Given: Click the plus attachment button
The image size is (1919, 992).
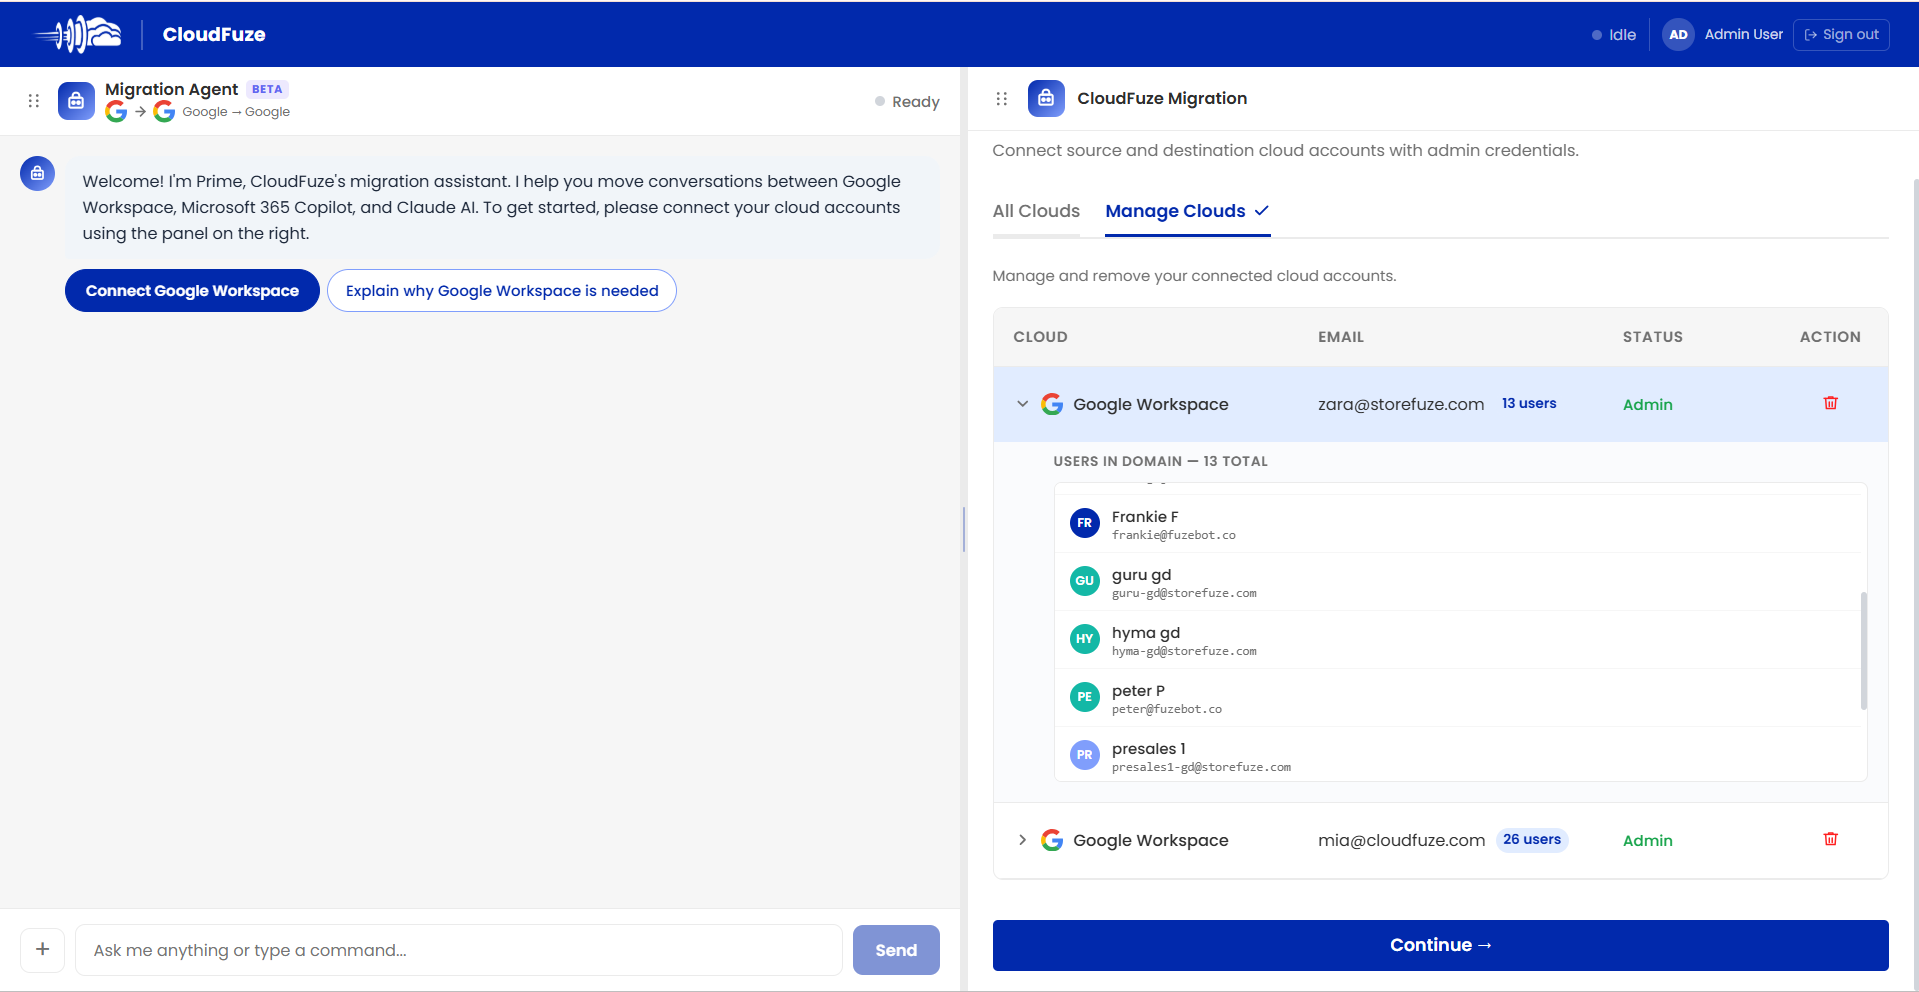Looking at the screenshot, I should [43, 949].
